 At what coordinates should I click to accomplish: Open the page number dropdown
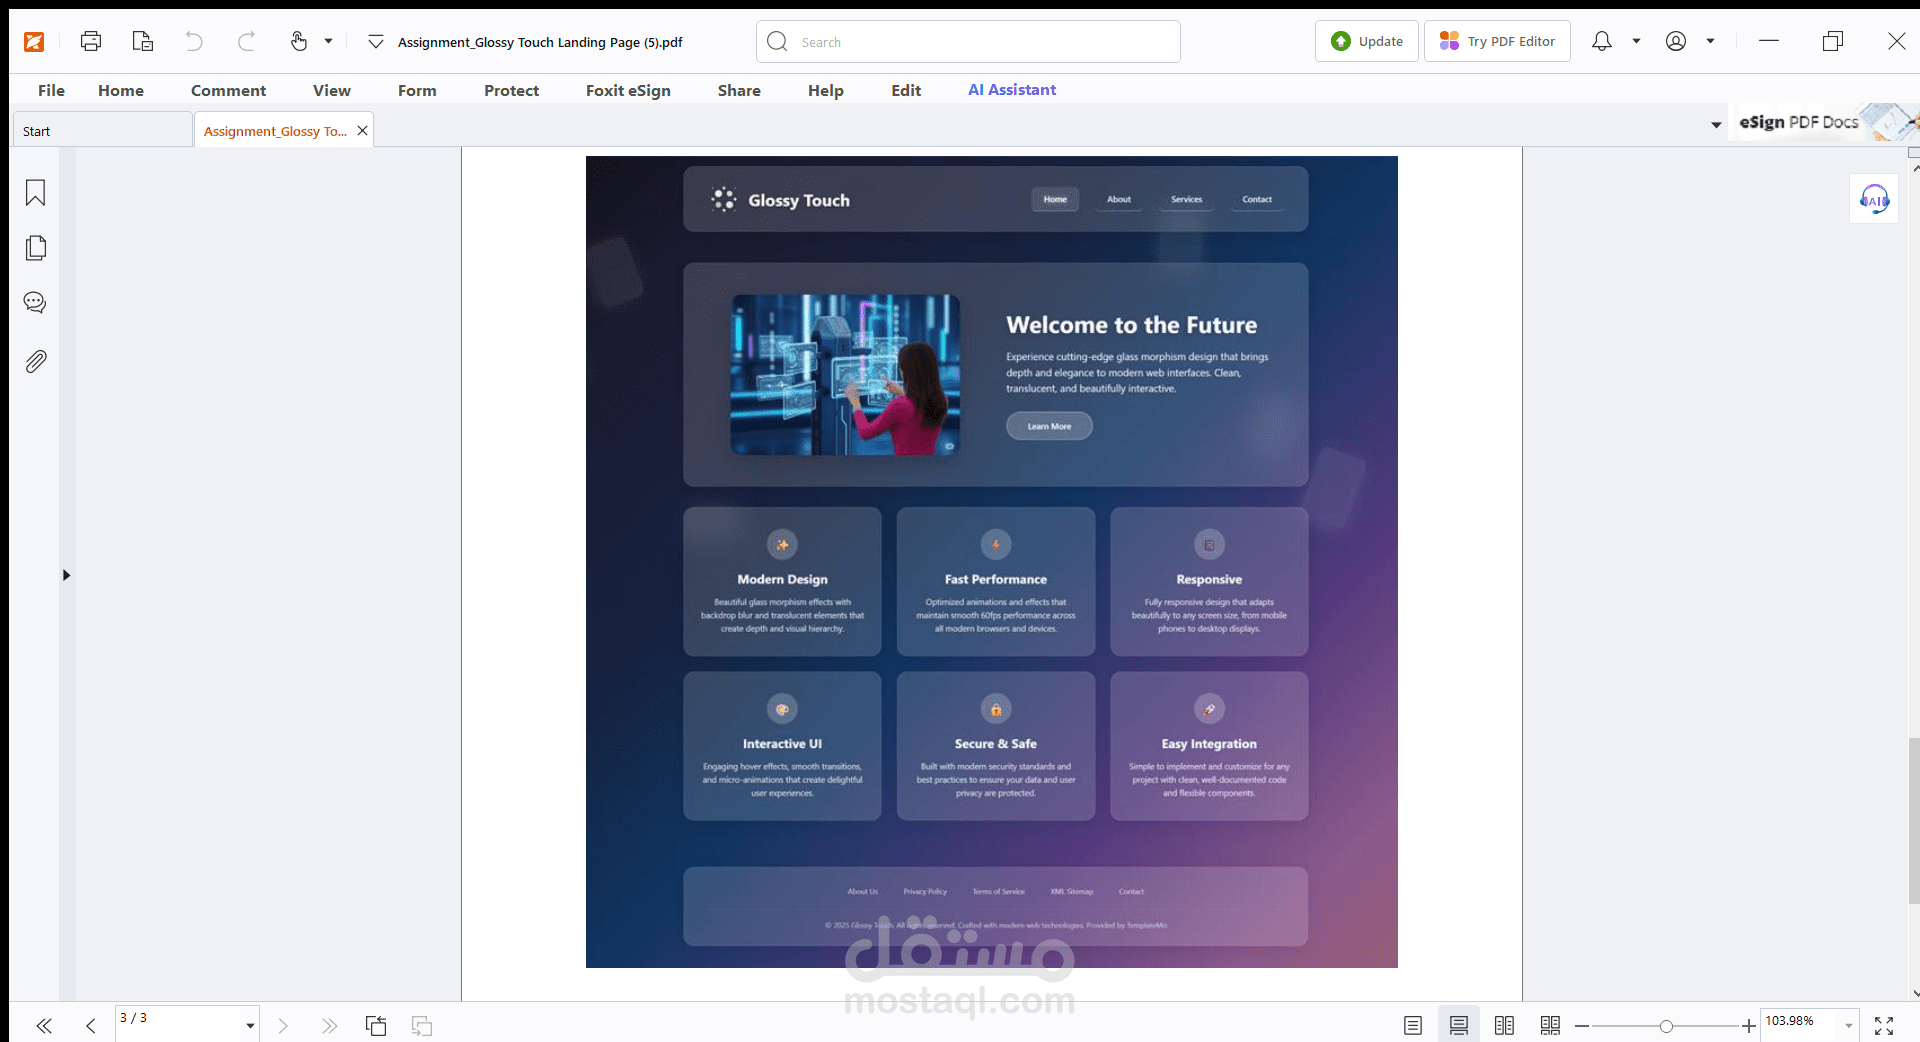[250, 1026]
